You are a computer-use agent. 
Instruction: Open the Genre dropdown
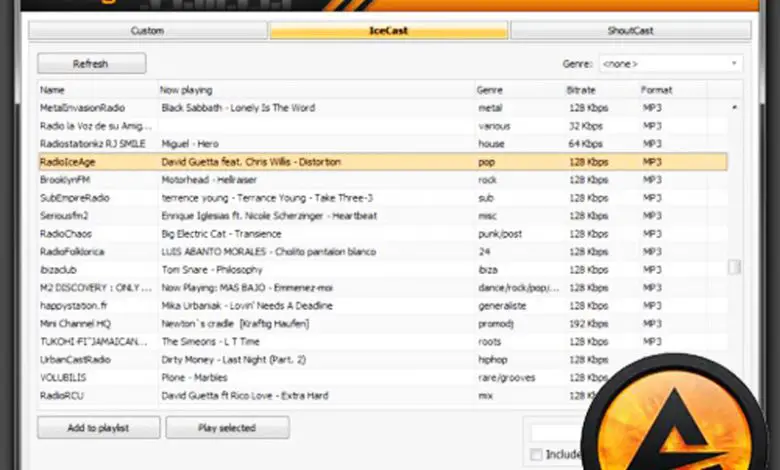point(671,64)
